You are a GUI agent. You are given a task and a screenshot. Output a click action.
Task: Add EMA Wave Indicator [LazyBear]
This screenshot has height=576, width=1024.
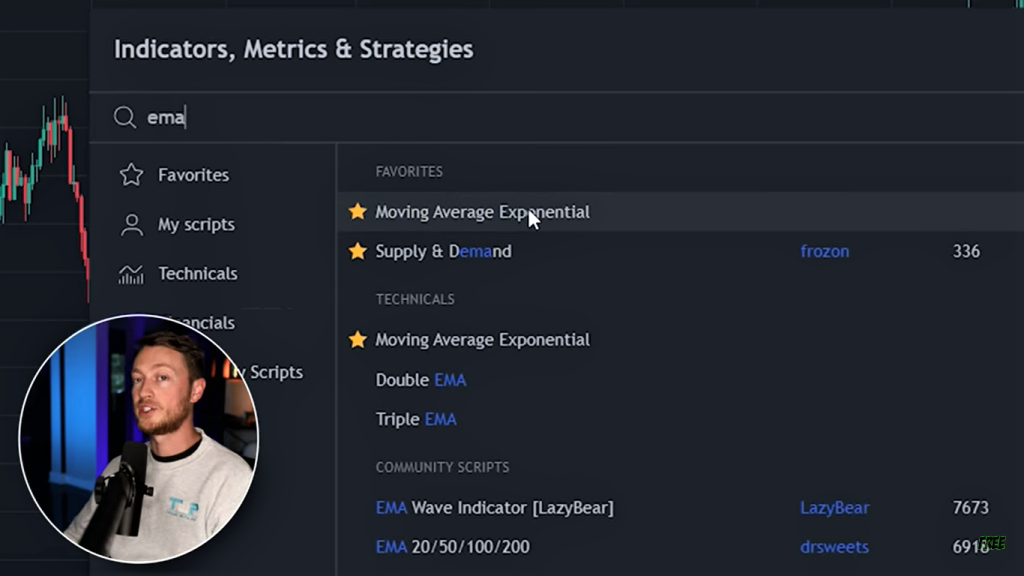point(494,508)
